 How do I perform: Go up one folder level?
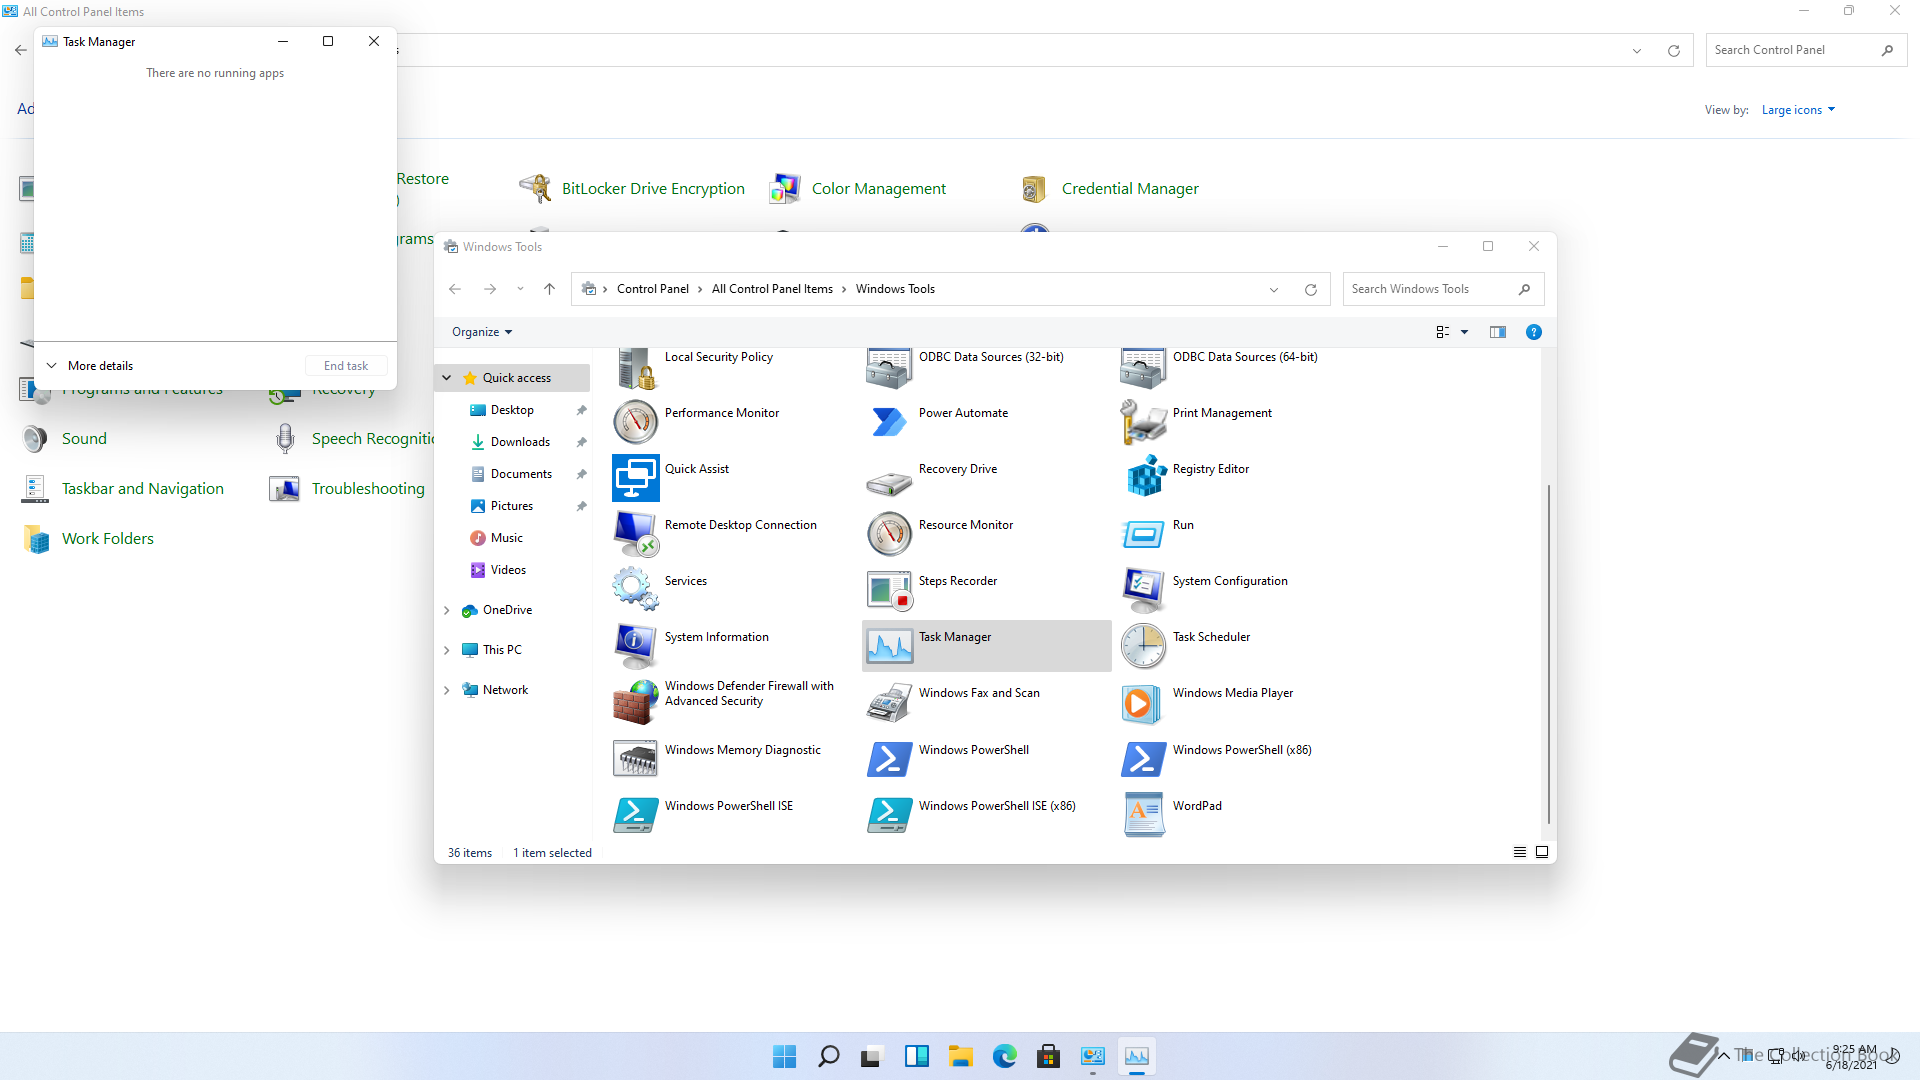[x=549, y=289]
